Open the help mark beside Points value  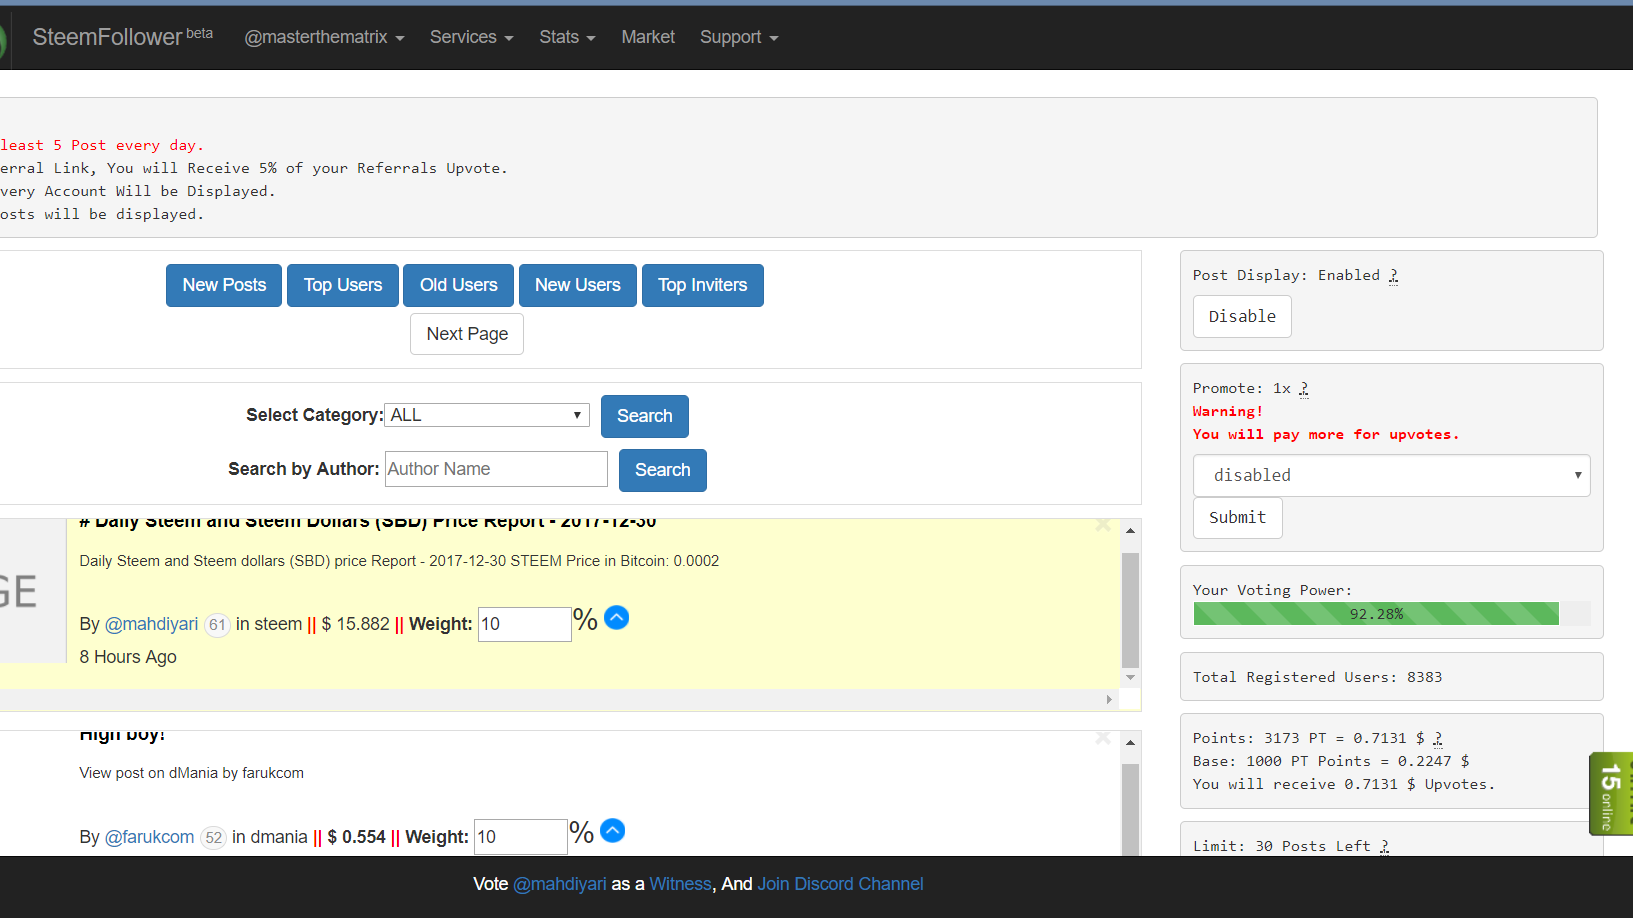(1438, 738)
